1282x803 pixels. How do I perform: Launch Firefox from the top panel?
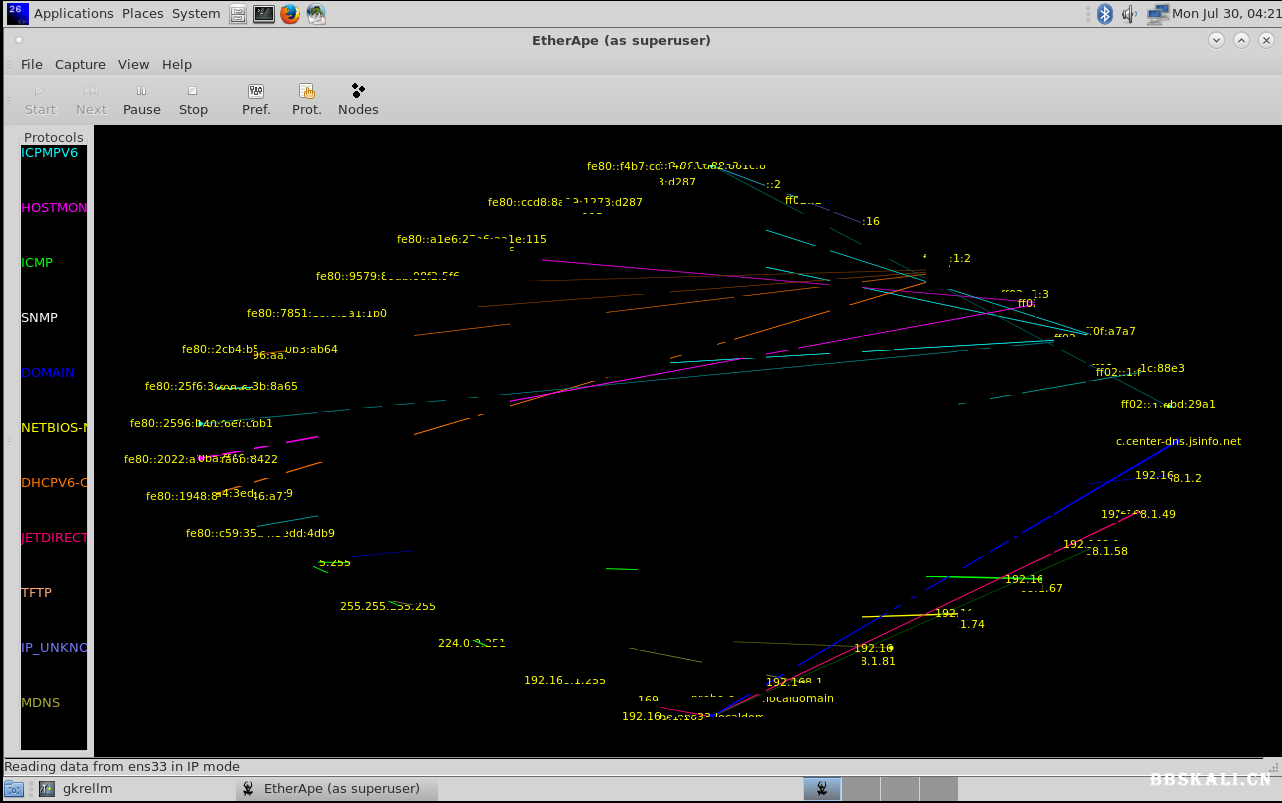point(290,14)
